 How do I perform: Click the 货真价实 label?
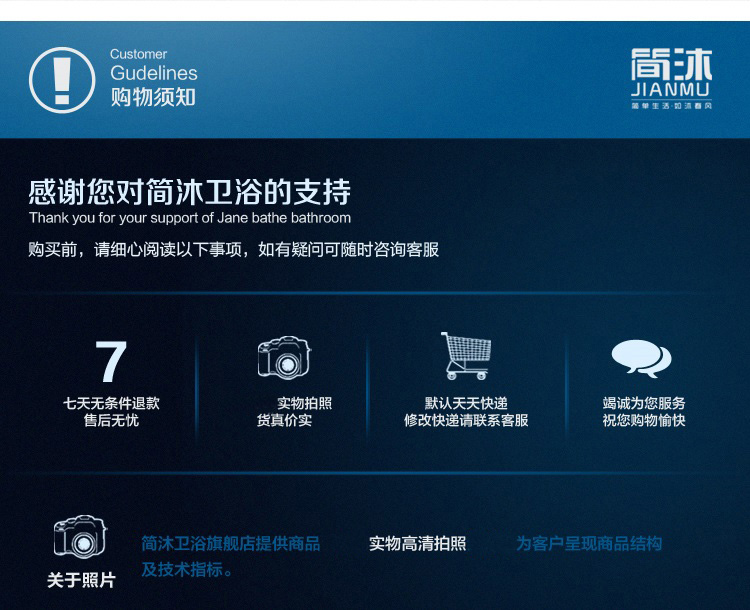(x=285, y=421)
